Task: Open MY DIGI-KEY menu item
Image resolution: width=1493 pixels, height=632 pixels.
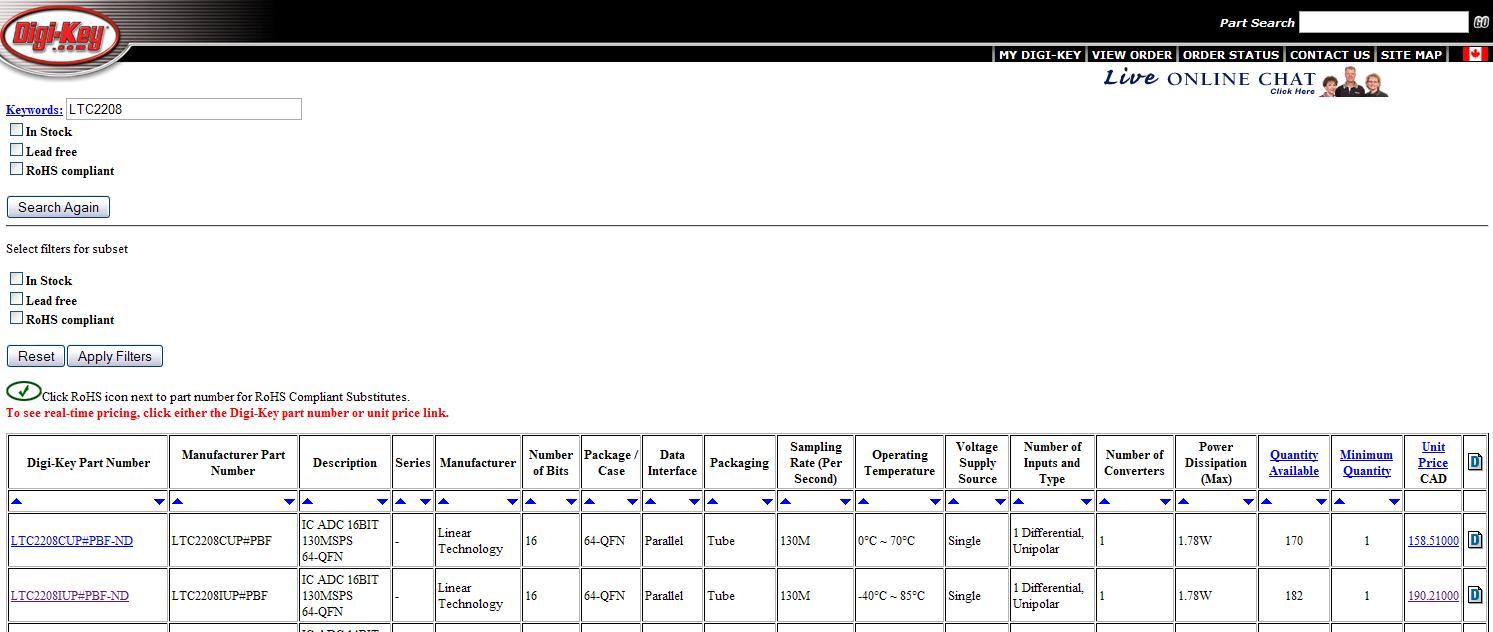Action: click(1039, 55)
